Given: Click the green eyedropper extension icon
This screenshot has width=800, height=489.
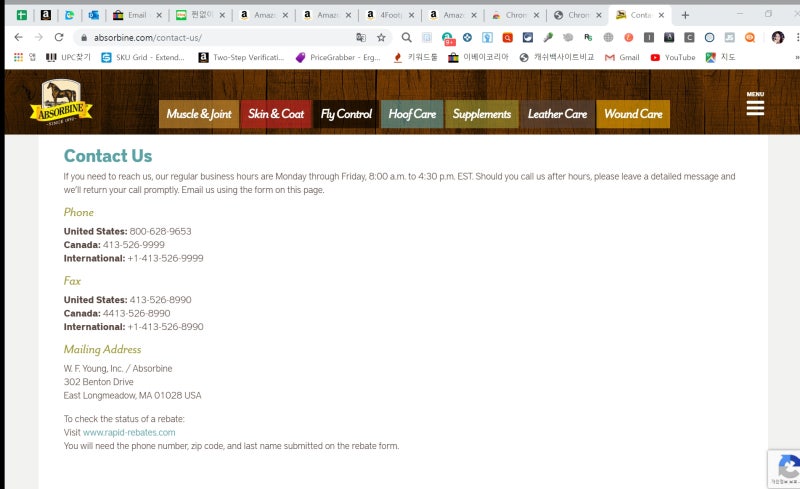Looking at the screenshot, I should point(548,37).
